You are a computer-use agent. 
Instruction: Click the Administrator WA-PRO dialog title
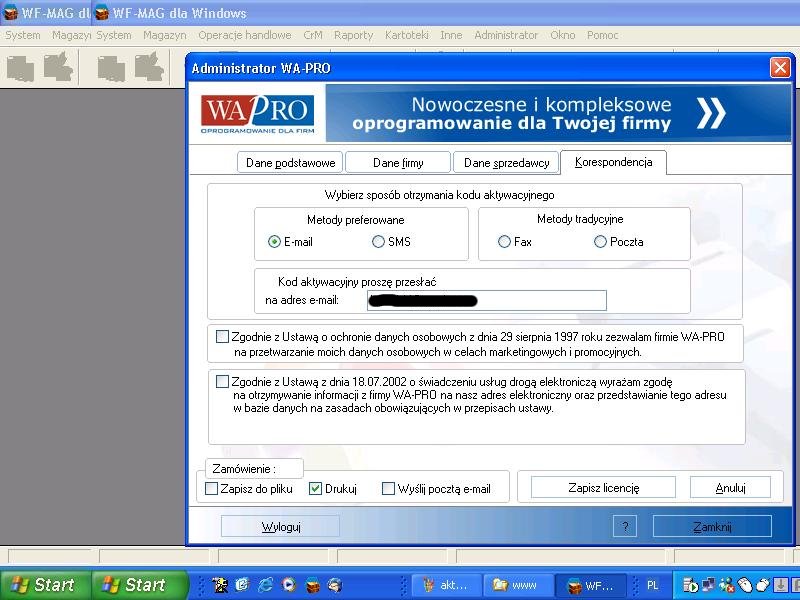261,68
